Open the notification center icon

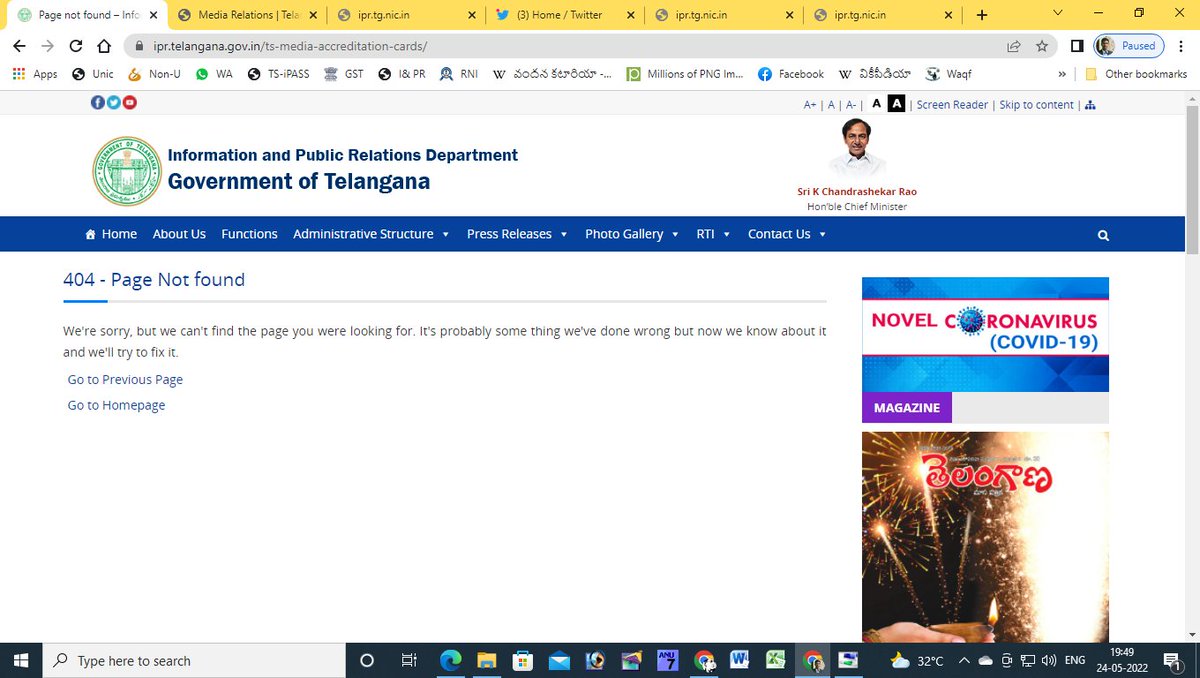pyautogui.click(x=1171, y=660)
